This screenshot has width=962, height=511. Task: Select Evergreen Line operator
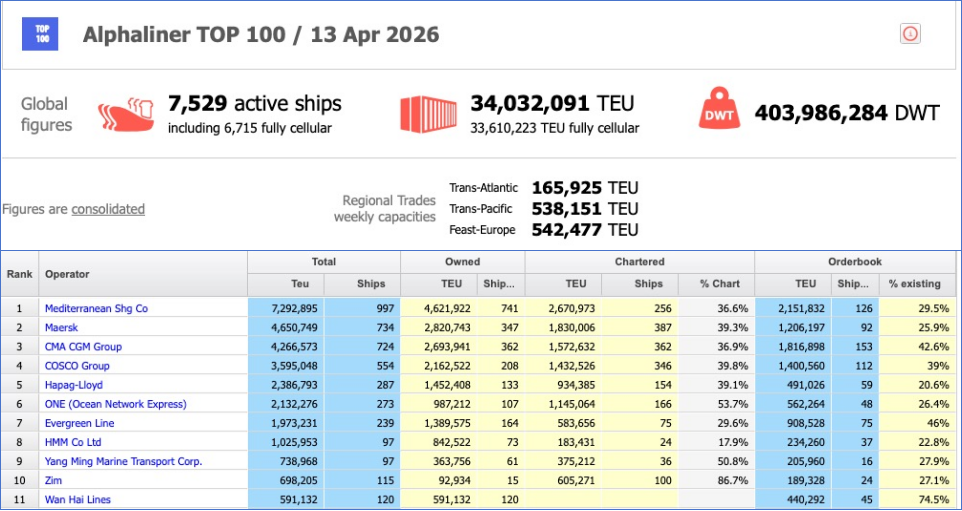point(78,423)
